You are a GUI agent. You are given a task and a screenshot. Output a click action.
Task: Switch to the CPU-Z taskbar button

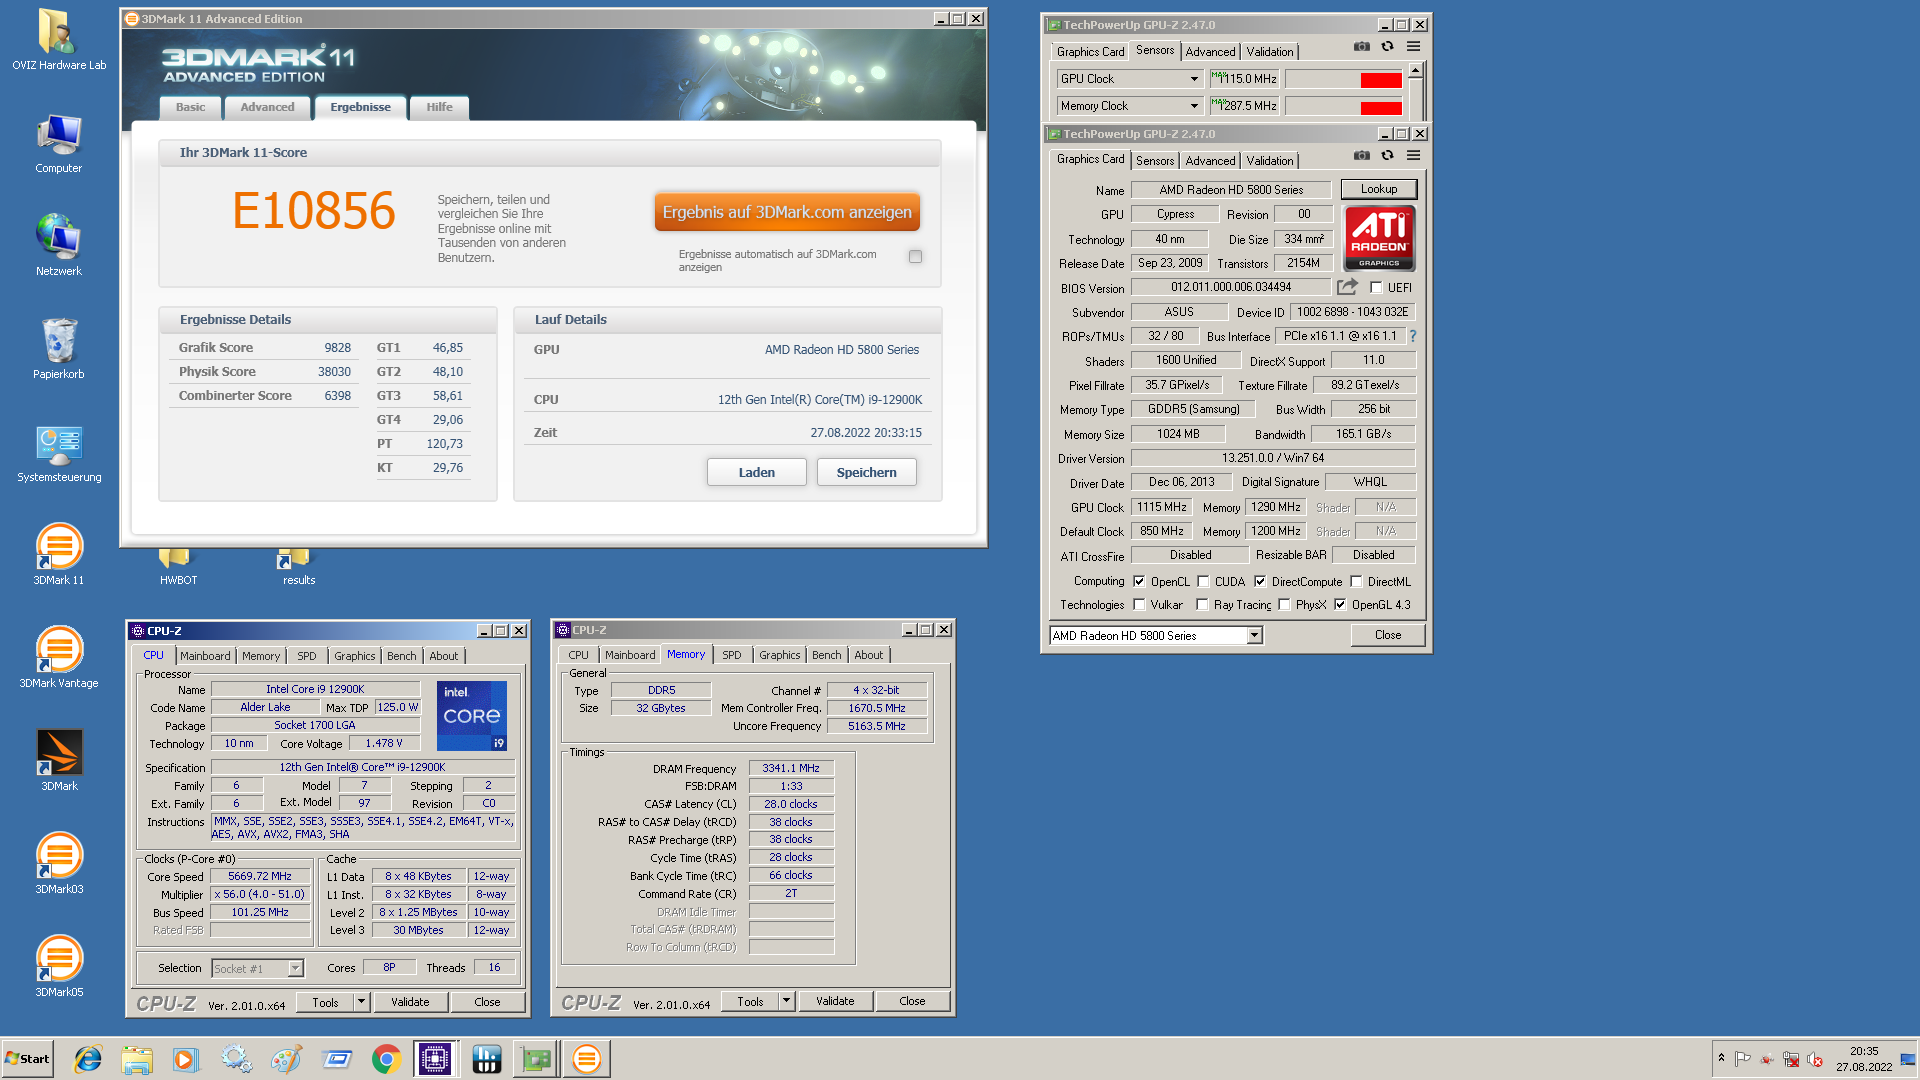coord(435,1059)
